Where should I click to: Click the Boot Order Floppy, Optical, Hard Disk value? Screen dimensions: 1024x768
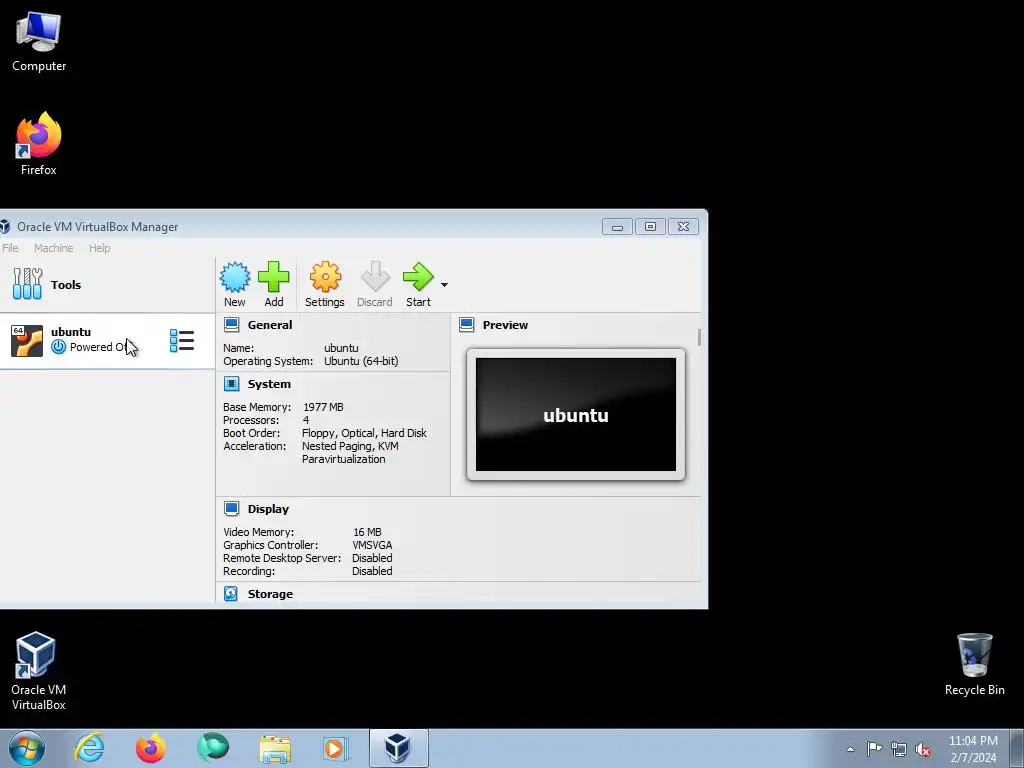(x=364, y=433)
